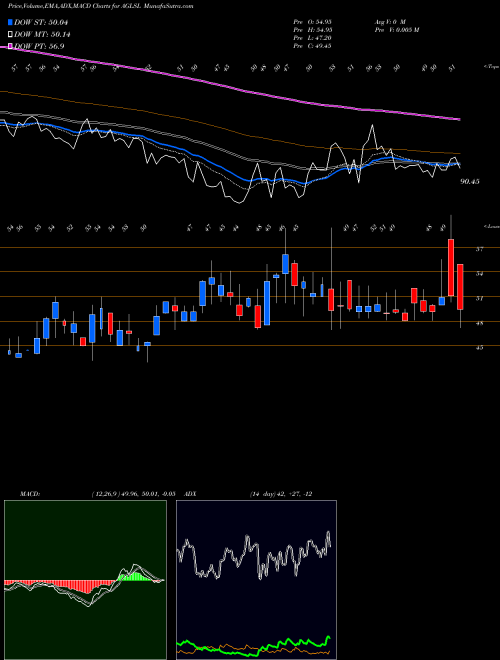Screen dimensions: 500x660
Task: Click the 57 price axis label
Action: coord(479,249)
